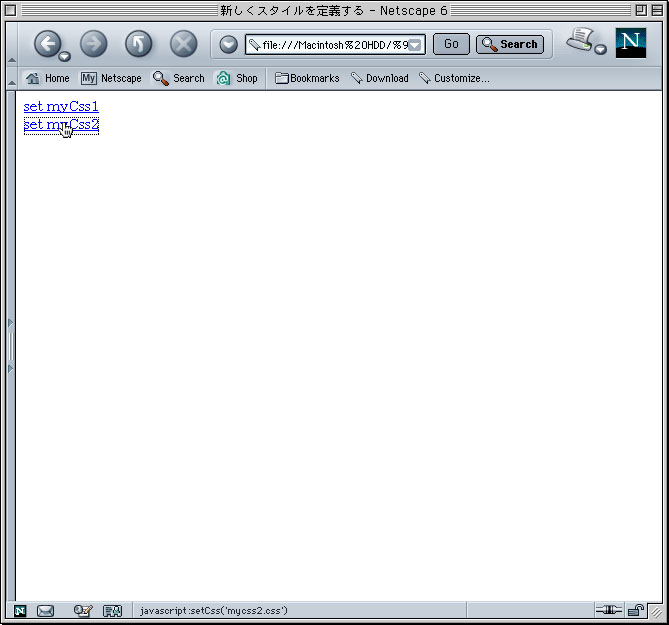The image size is (669, 625).
Task: Follow the set myCss1 link
Action: coord(61,106)
